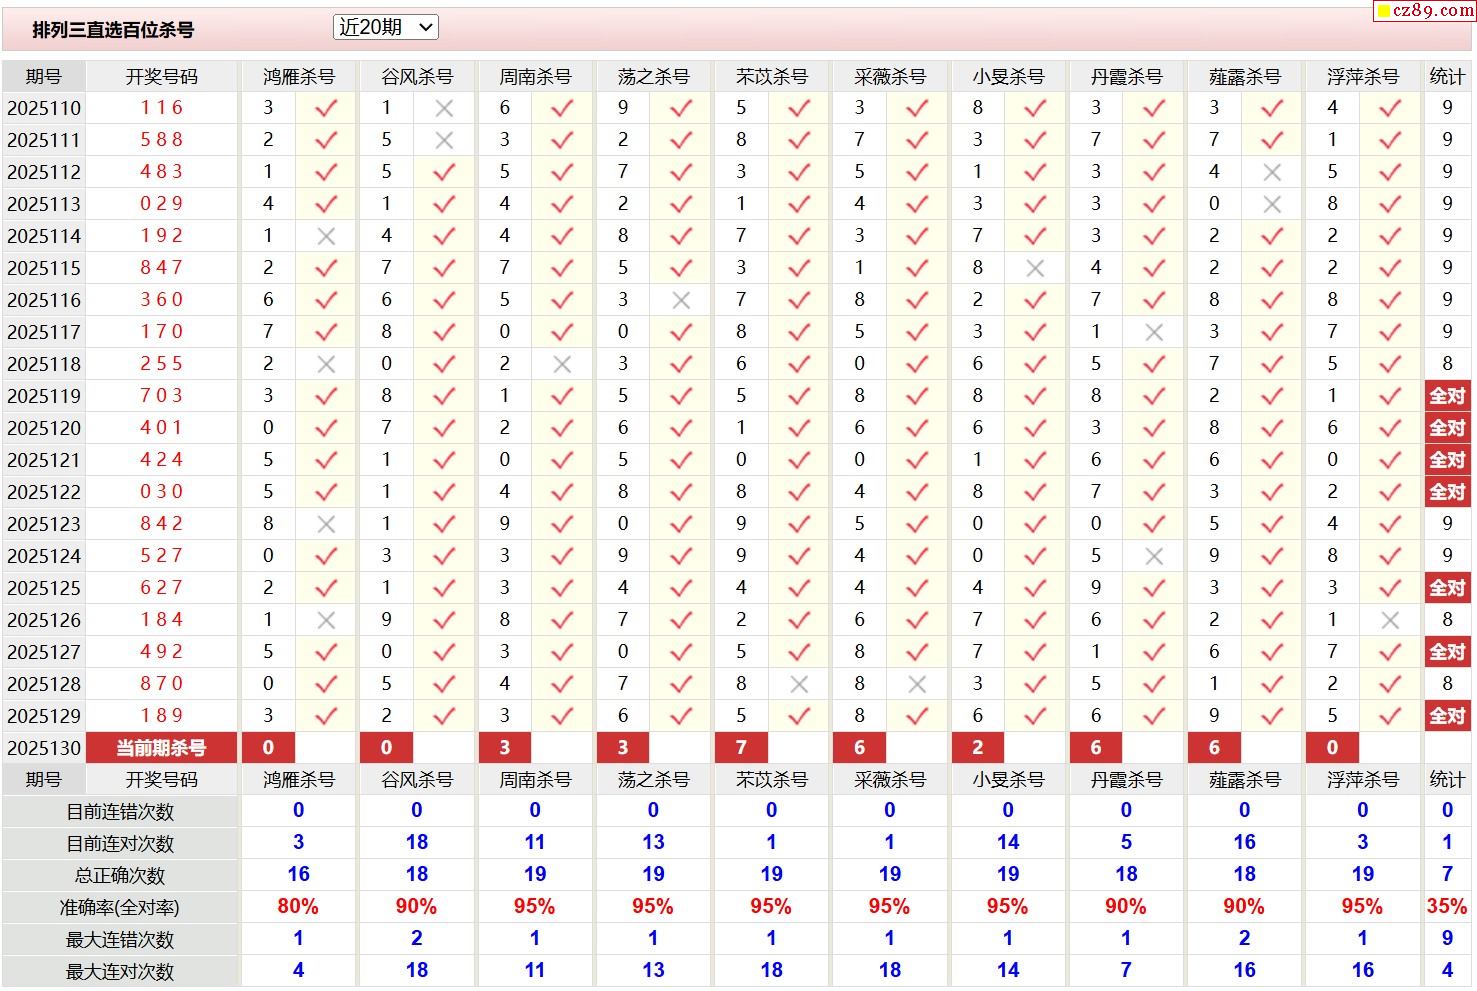This screenshot has width=1477, height=991.
Task: Click the red 2 current kill number for 小旻杀号
Action: [x=978, y=748]
